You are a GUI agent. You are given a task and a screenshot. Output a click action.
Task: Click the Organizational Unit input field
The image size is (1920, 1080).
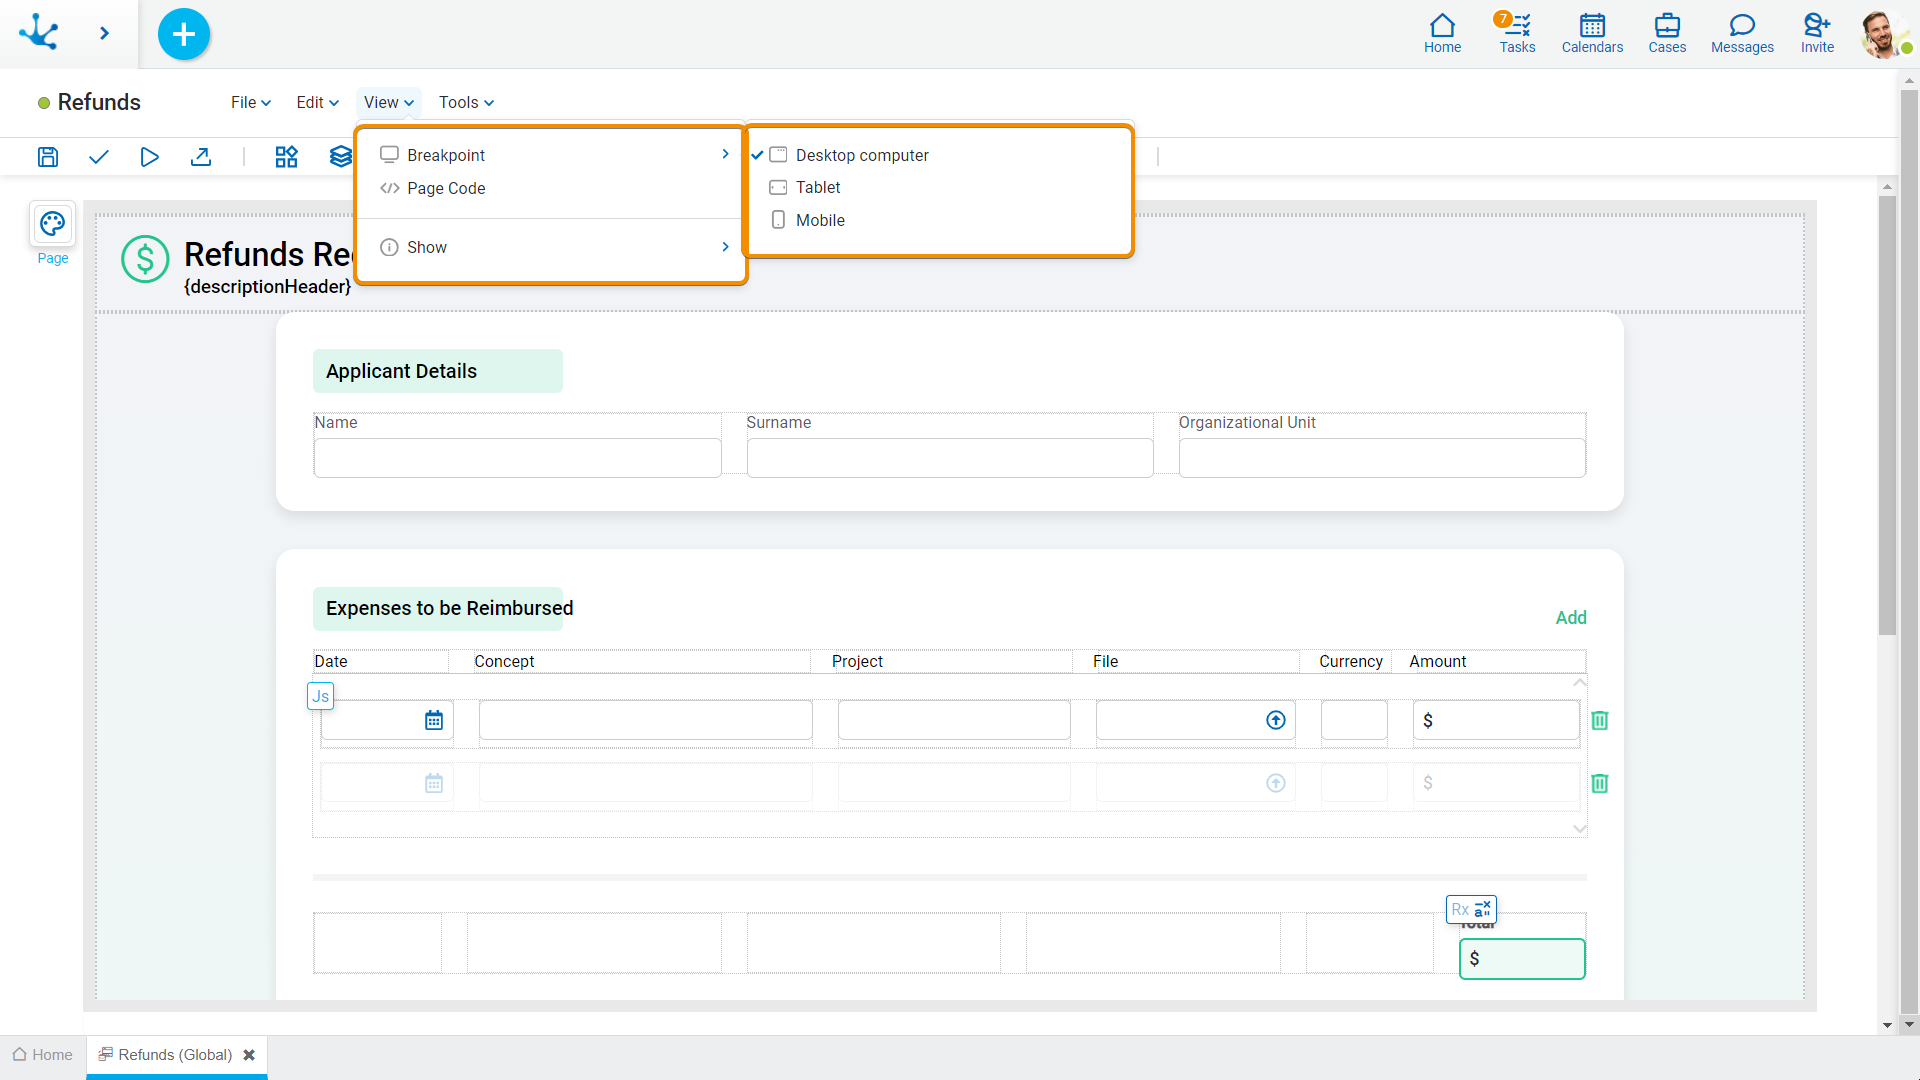coord(1382,458)
